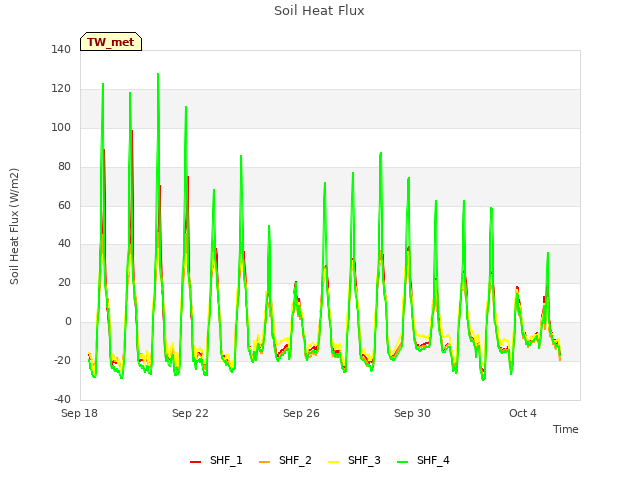Click the Sep 30 x-axis label

coord(412,413)
